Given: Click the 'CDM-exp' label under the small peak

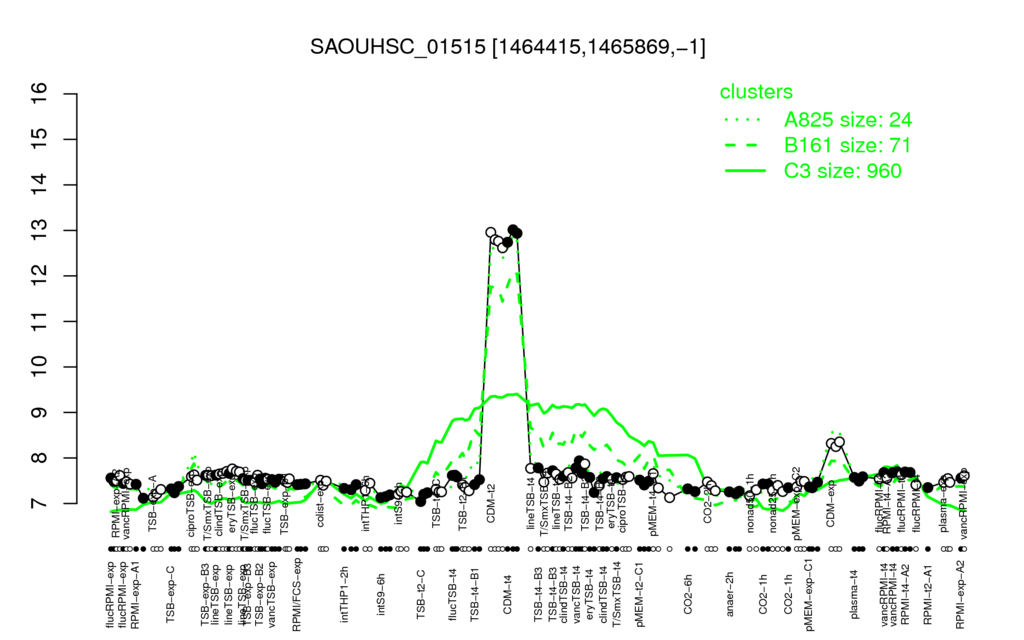Looking at the screenshot, I should point(831,506).
